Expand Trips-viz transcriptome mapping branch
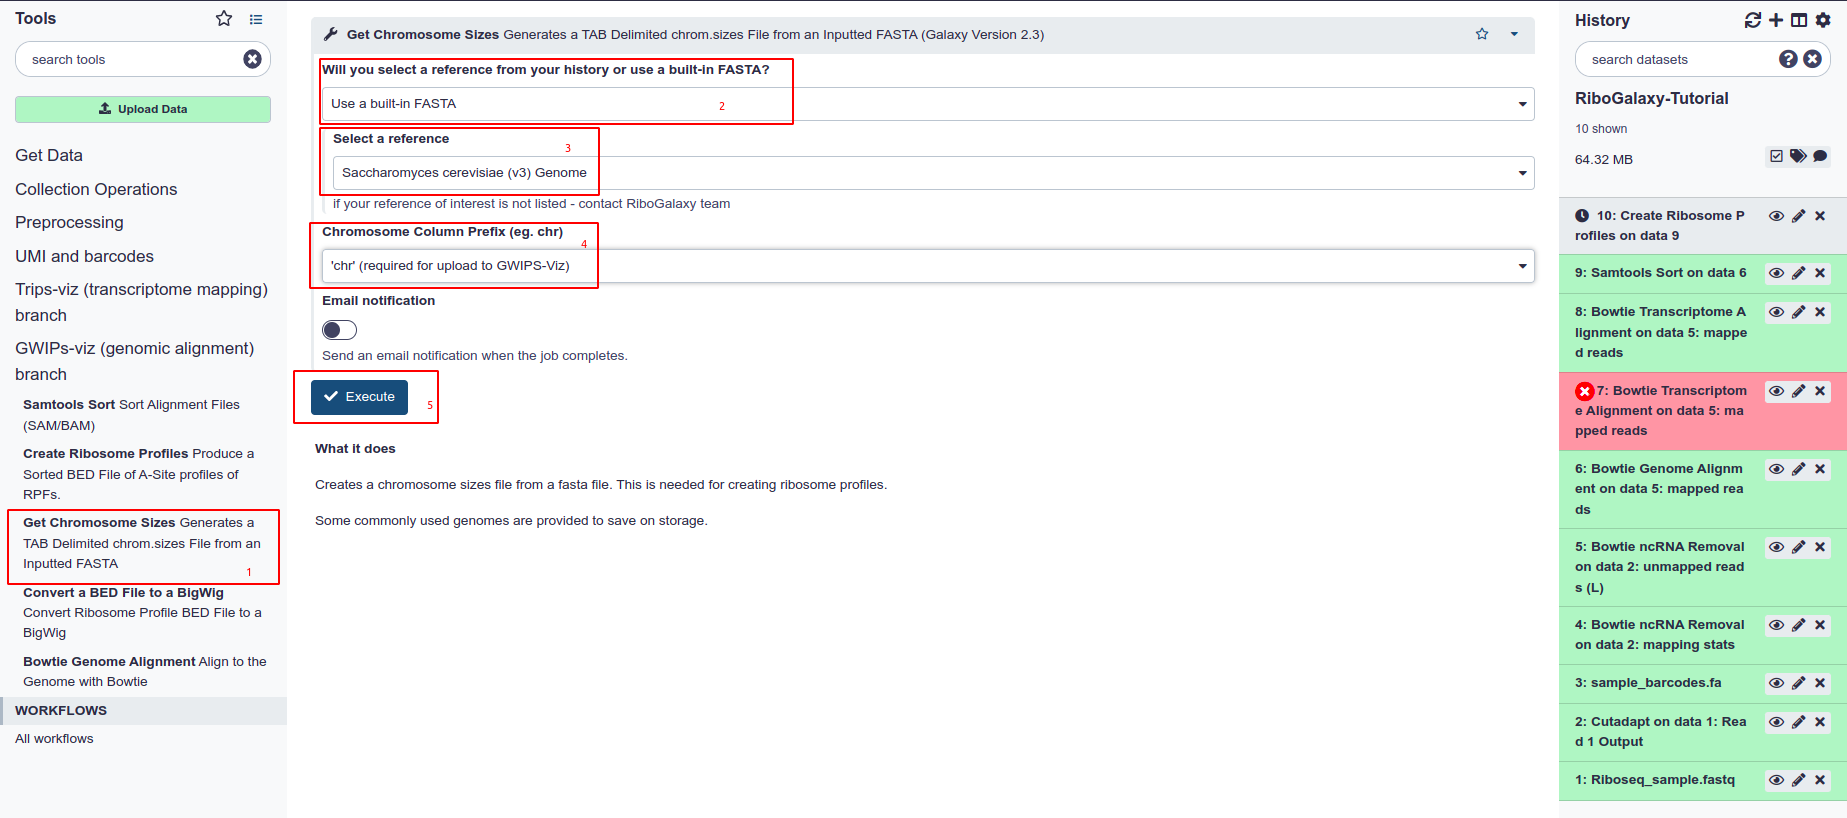This screenshot has width=1847, height=818. click(x=141, y=302)
